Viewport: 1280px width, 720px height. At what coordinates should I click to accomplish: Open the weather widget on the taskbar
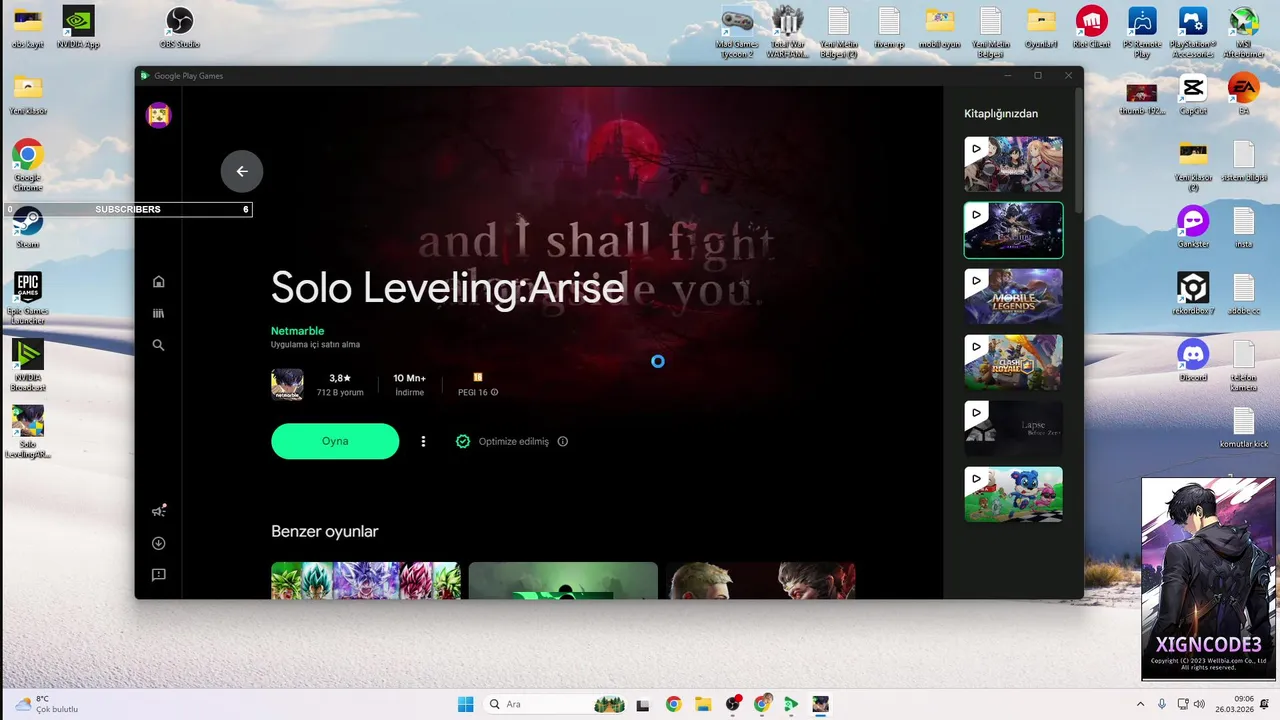(x=46, y=704)
